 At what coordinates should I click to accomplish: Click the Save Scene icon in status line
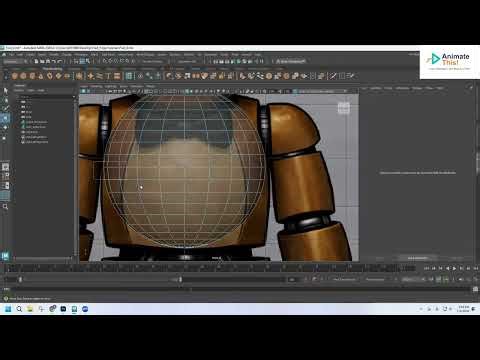(48, 61)
